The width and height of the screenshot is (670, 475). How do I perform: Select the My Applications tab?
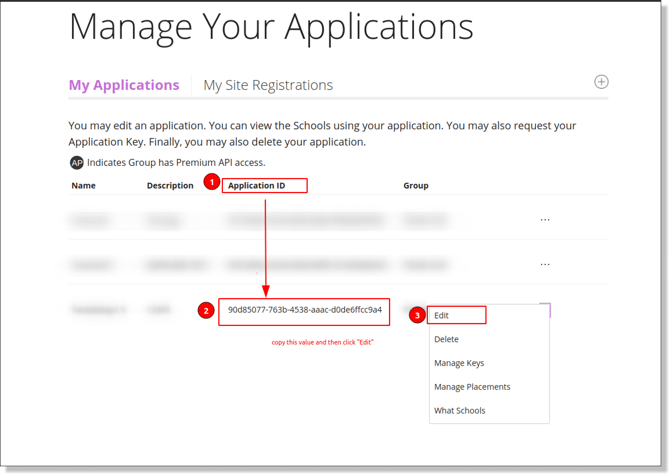coord(124,85)
